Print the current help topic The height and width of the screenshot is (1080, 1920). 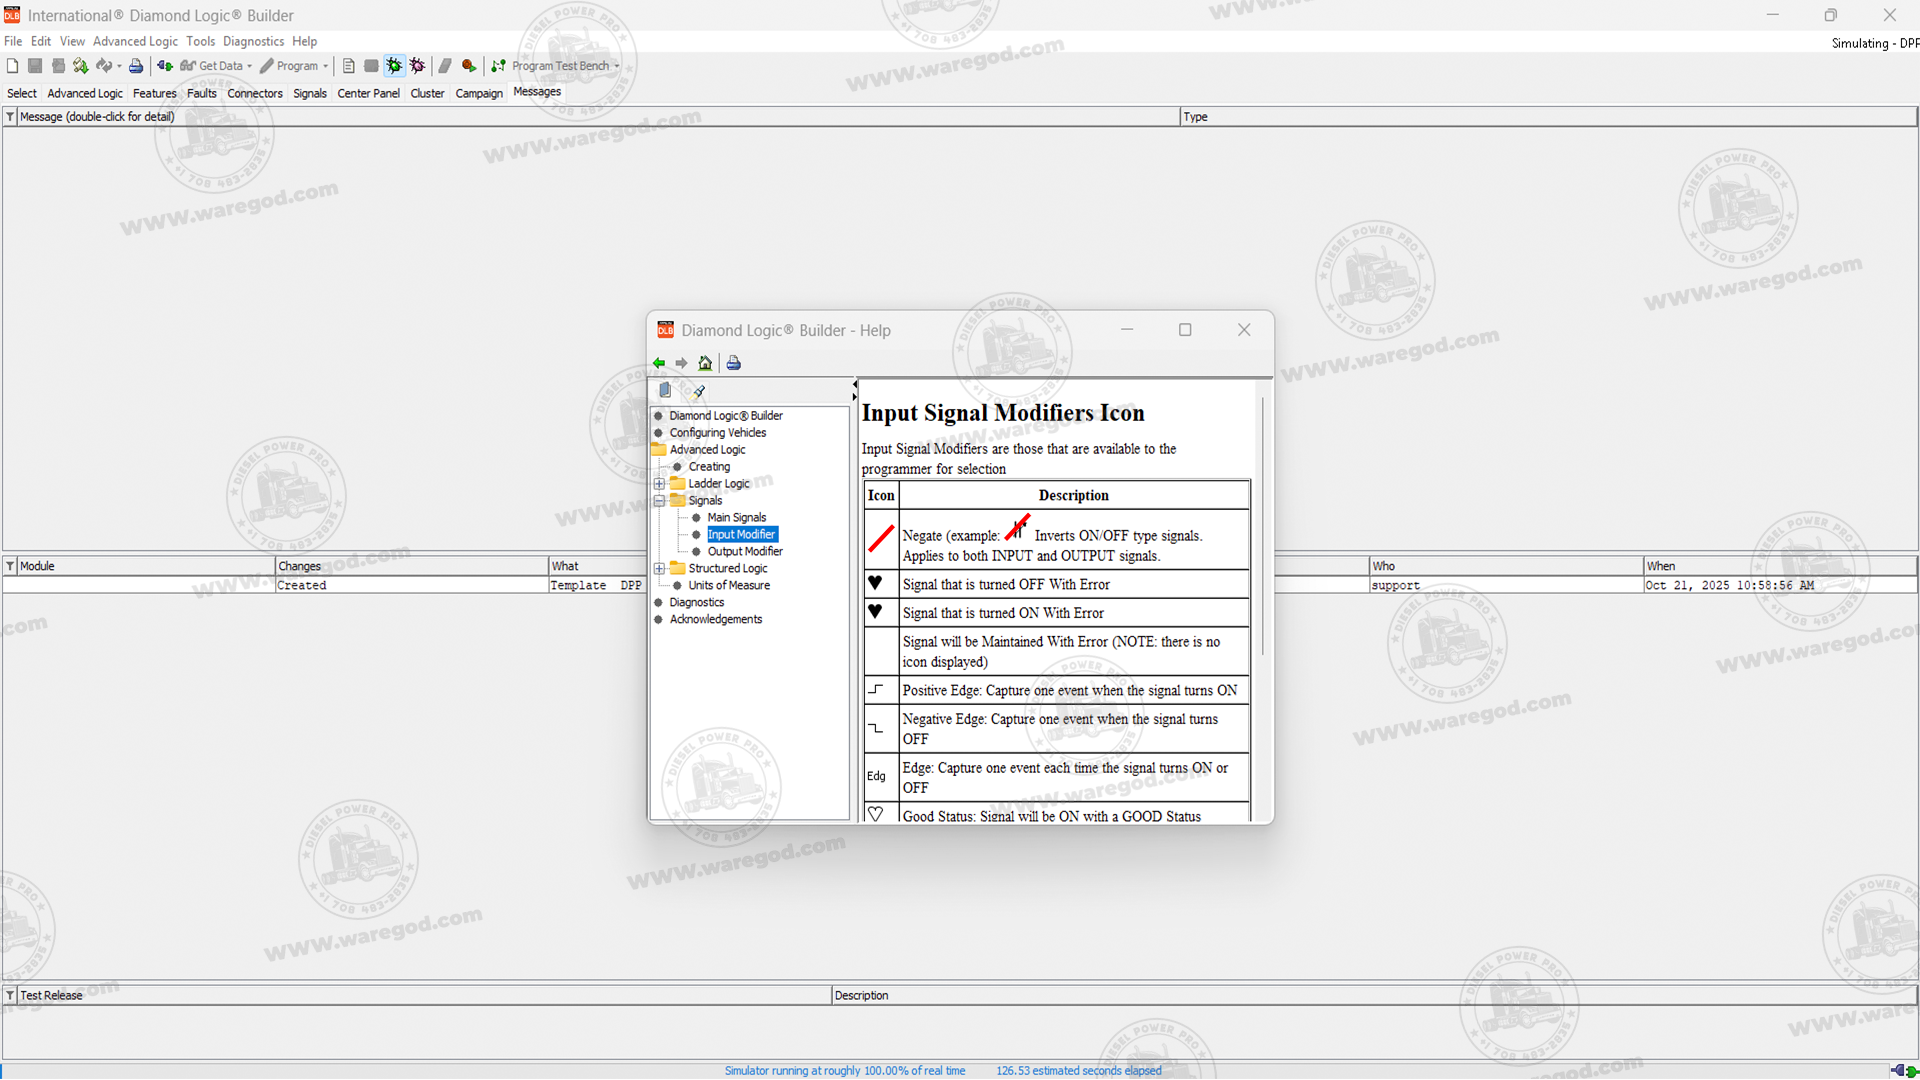tap(733, 363)
